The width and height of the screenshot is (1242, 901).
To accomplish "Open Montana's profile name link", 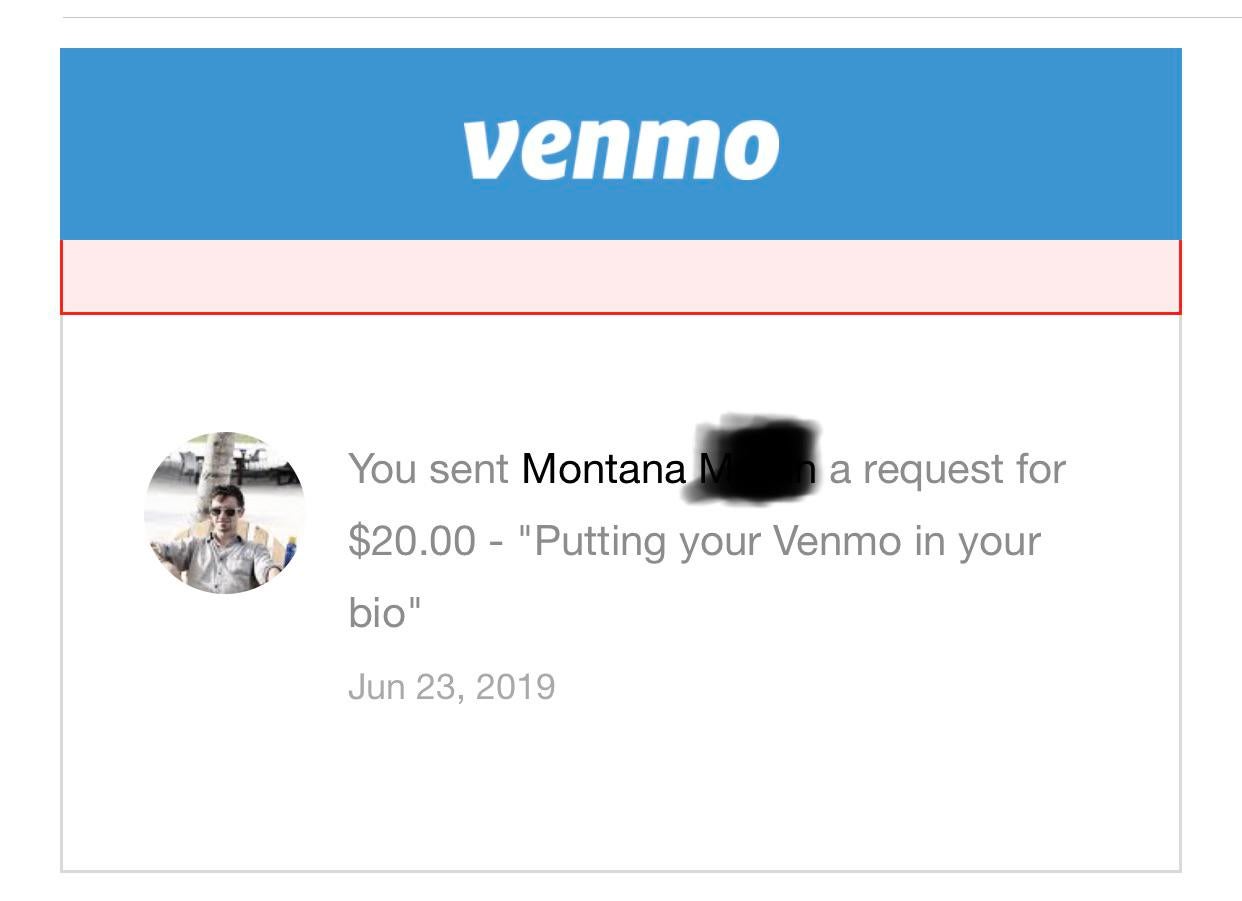I will click(603, 469).
